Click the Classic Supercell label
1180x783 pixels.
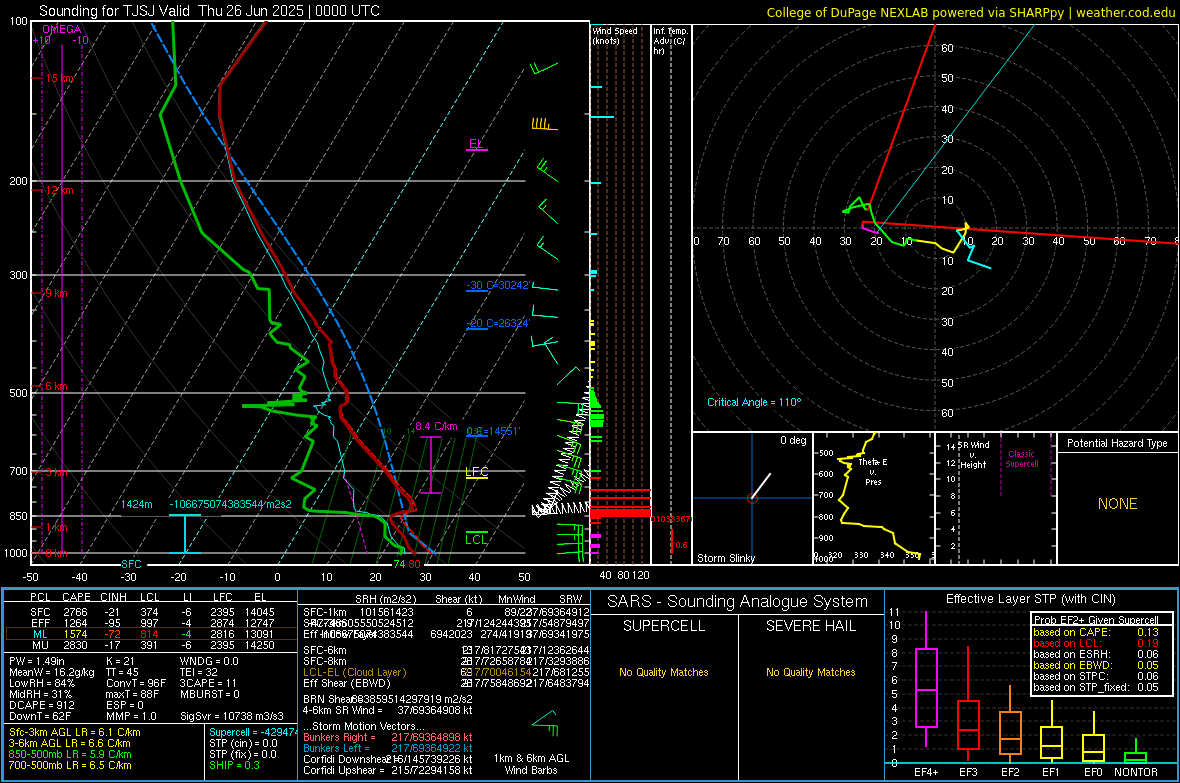[x=1021, y=459]
